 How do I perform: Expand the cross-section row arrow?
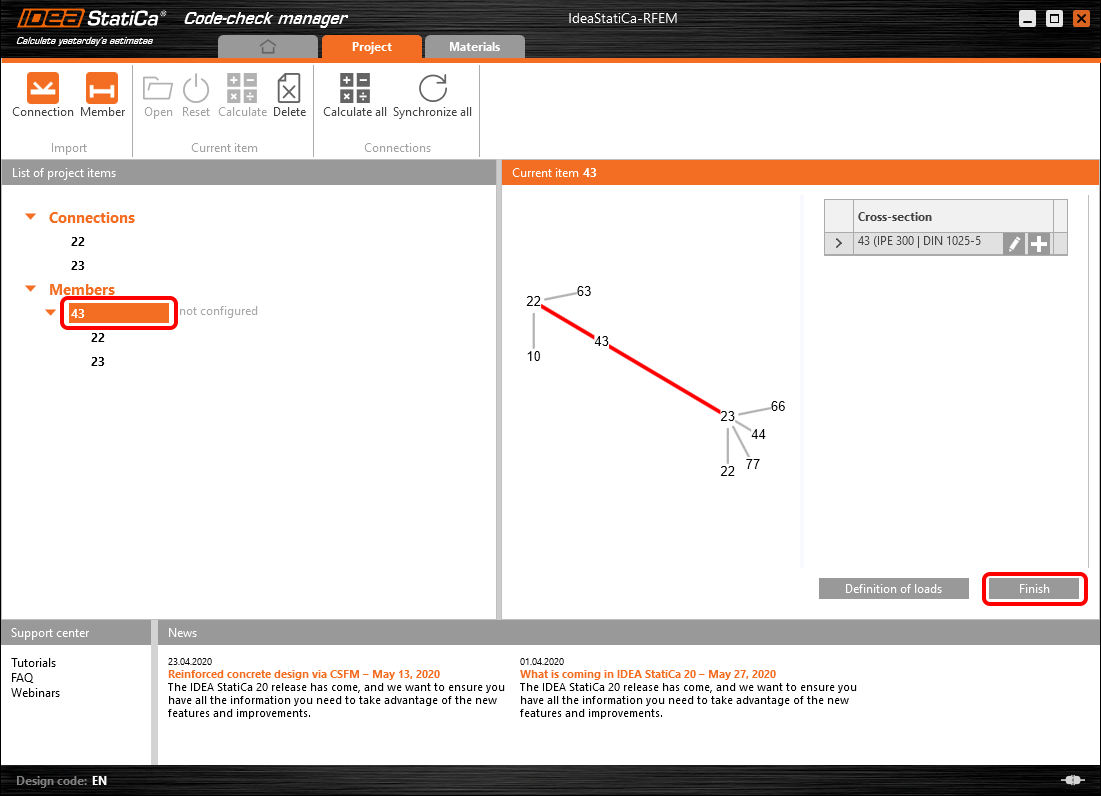click(x=838, y=243)
